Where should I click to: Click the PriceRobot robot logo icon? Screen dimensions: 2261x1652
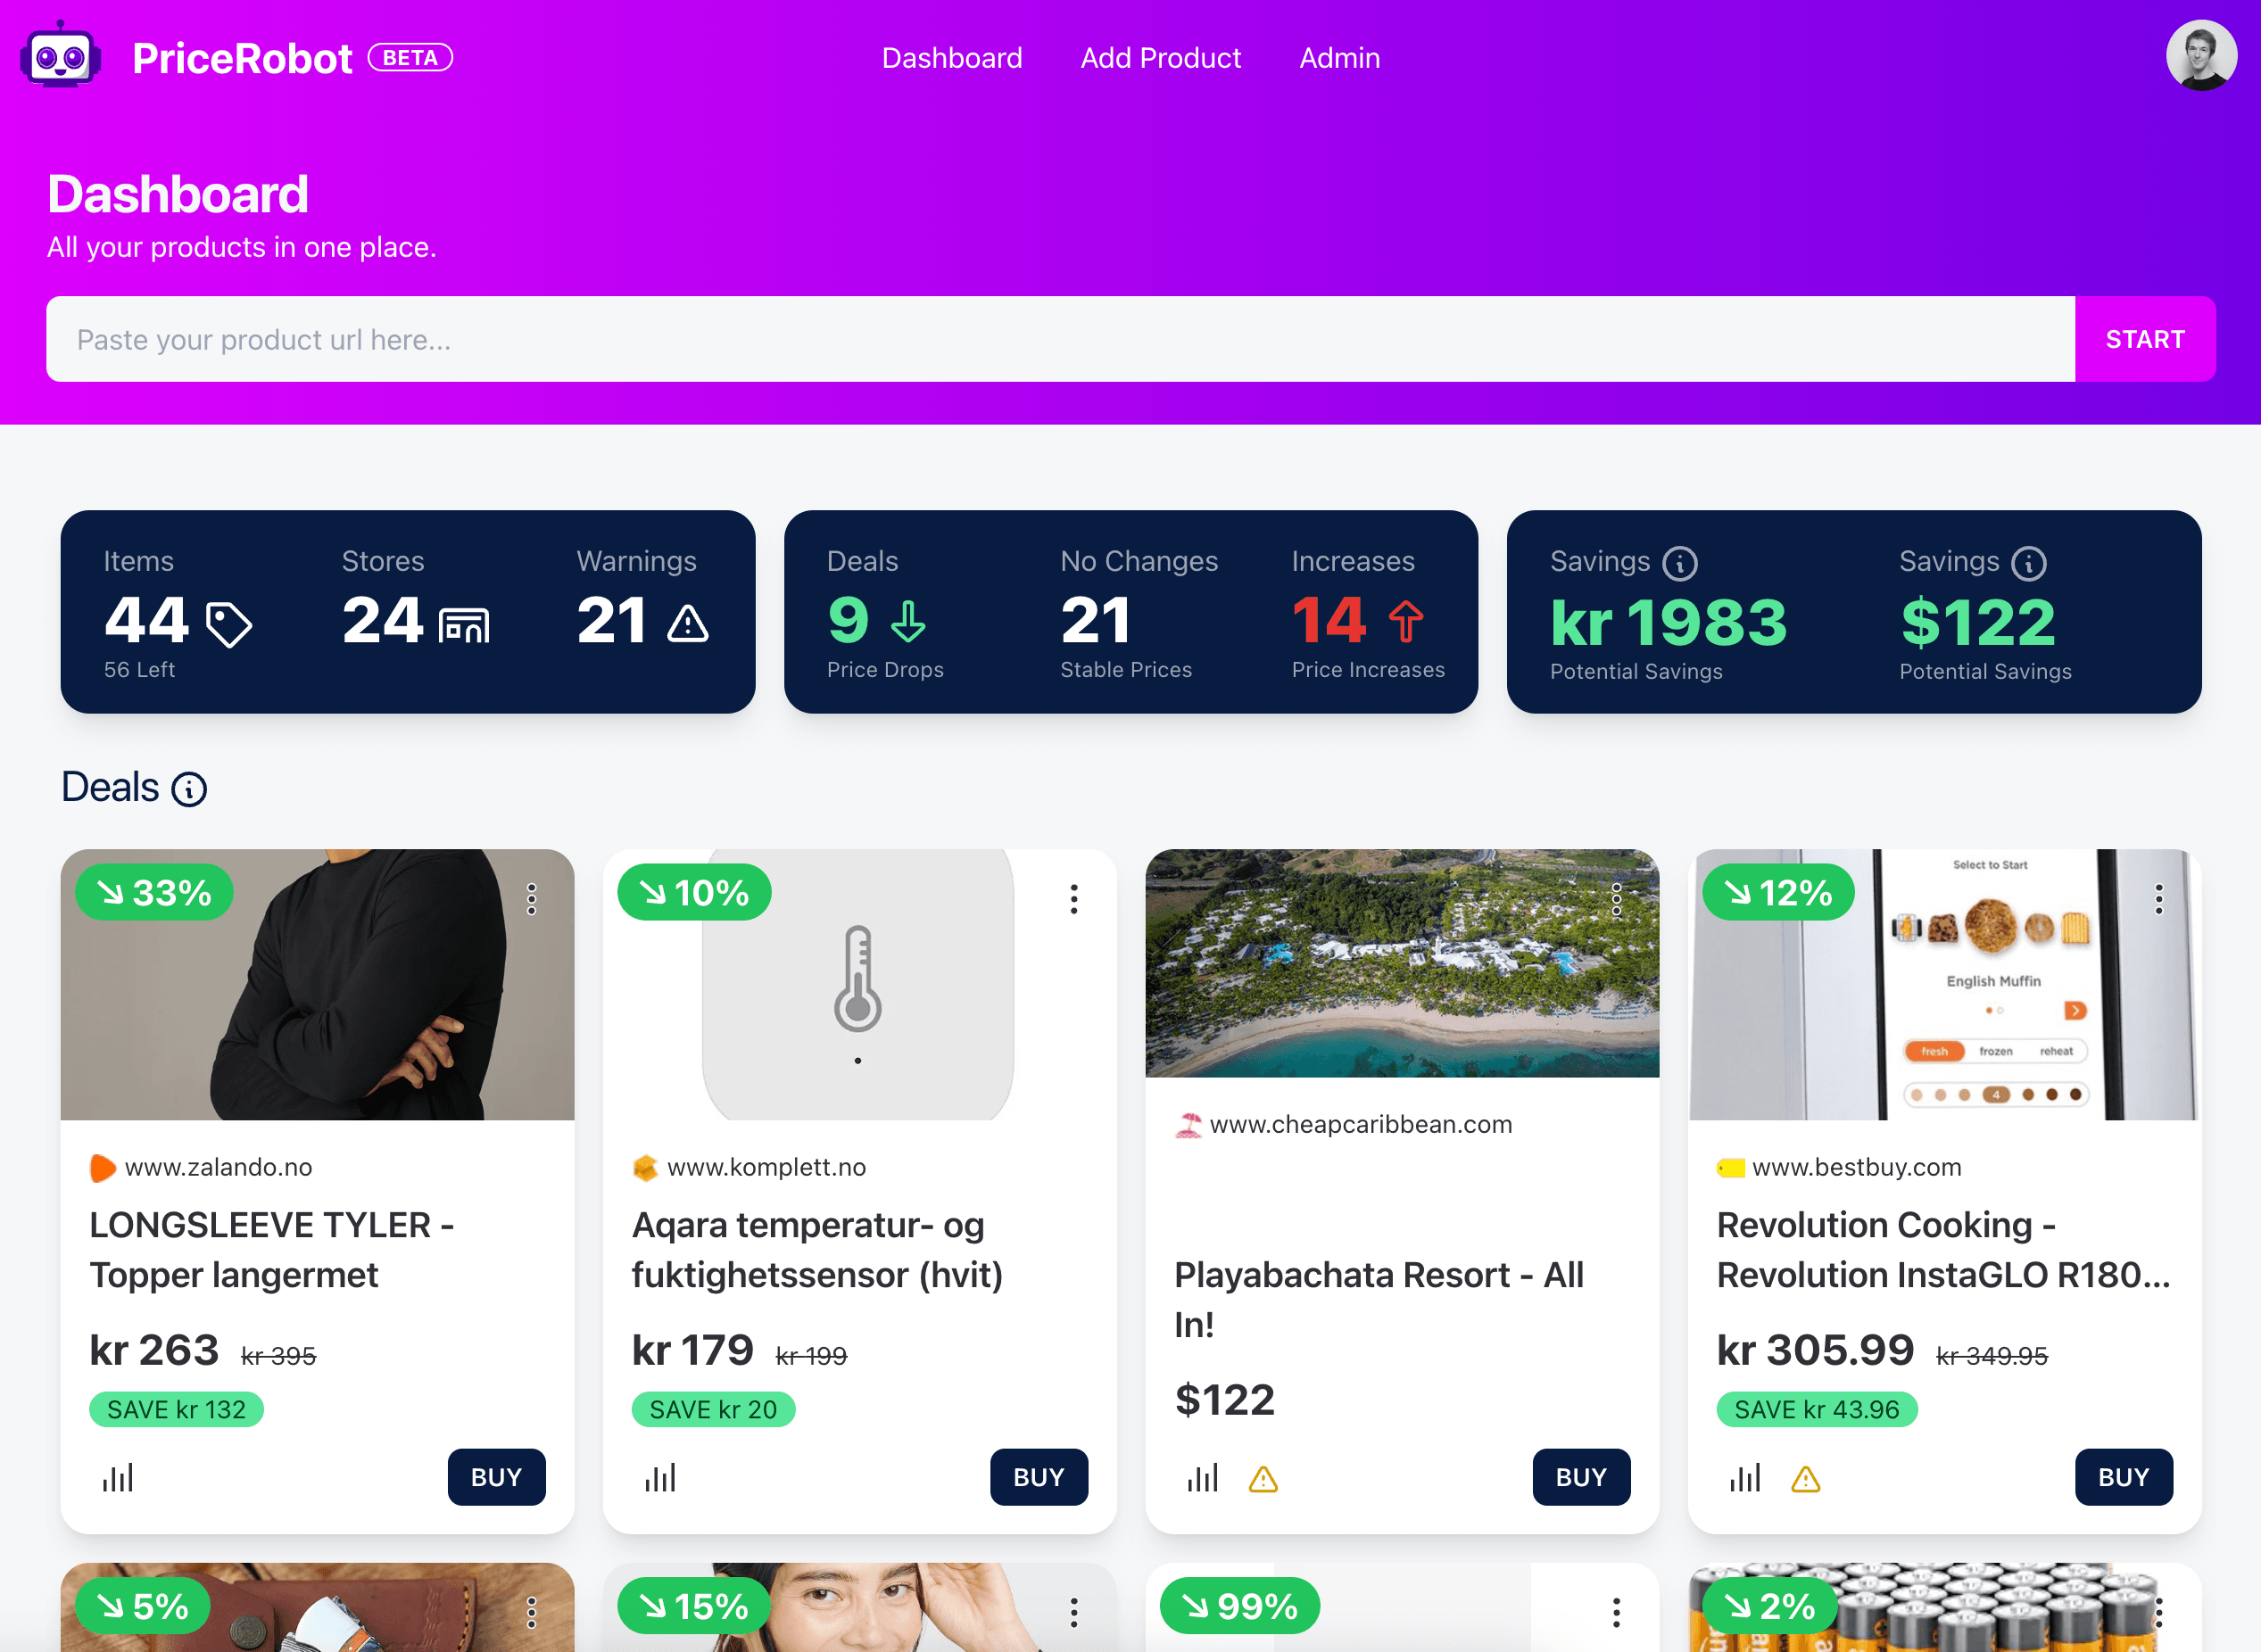[x=61, y=56]
